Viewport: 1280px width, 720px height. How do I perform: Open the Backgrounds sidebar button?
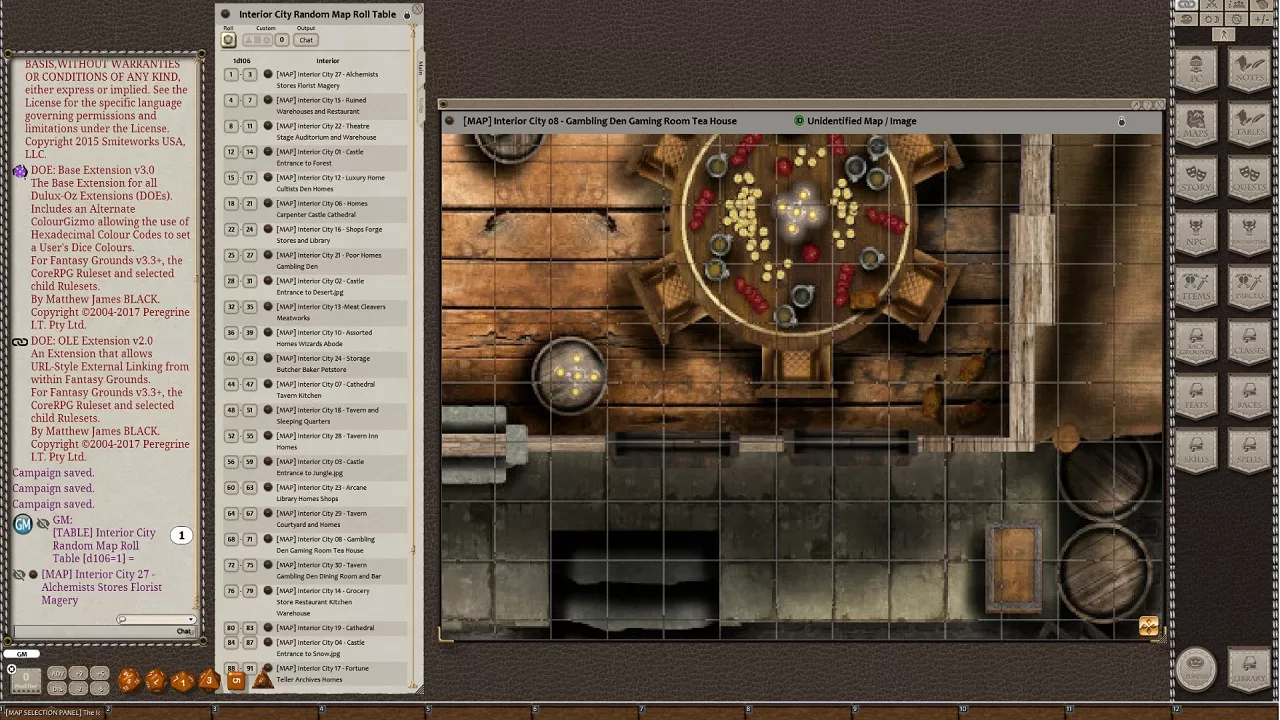click(1196, 344)
